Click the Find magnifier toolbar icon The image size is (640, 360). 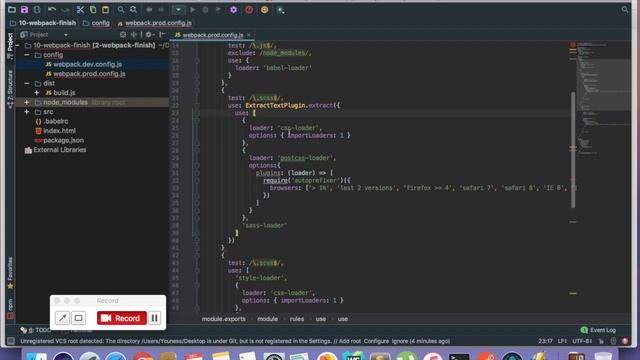[121, 10]
